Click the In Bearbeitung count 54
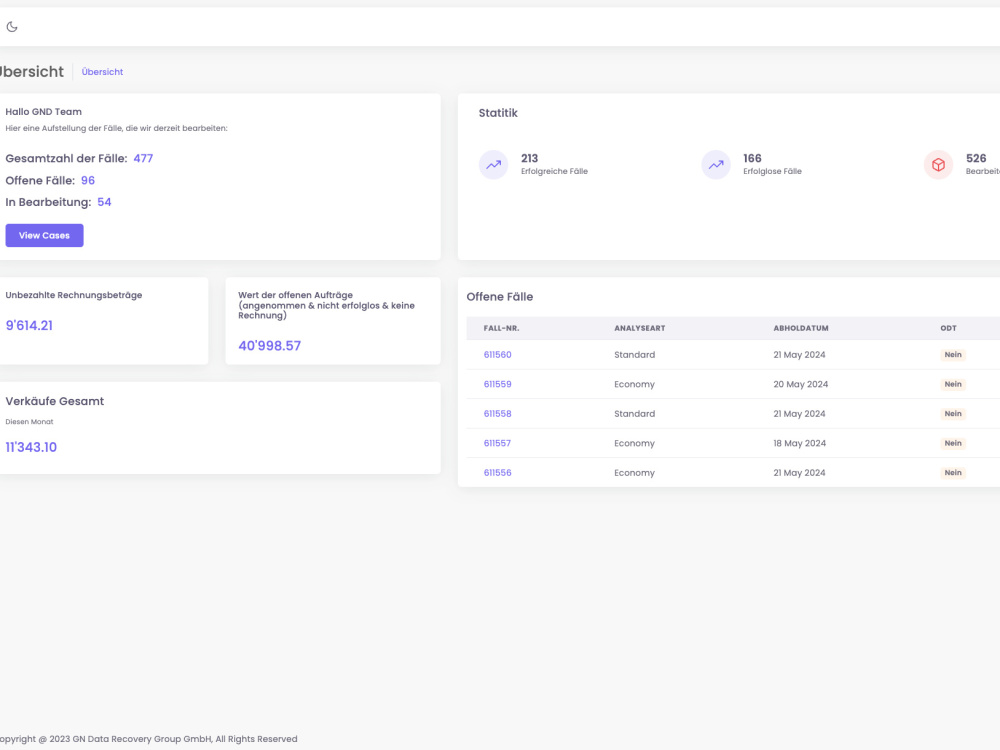The height and width of the screenshot is (750, 1000). tap(105, 202)
